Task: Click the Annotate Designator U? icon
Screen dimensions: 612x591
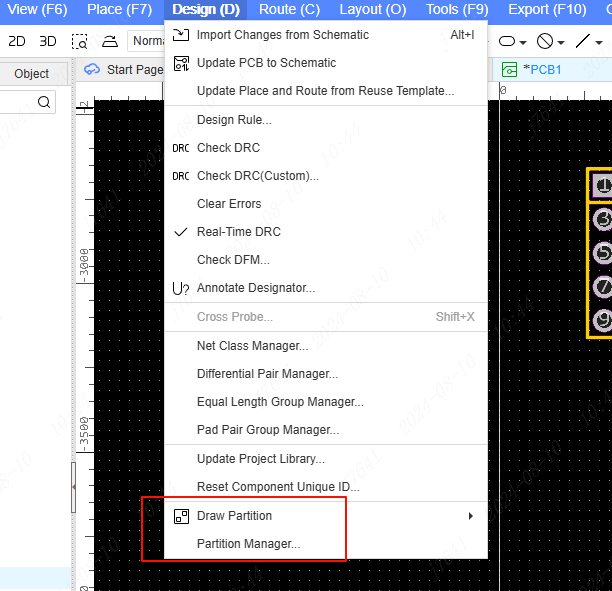Action: 181,288
